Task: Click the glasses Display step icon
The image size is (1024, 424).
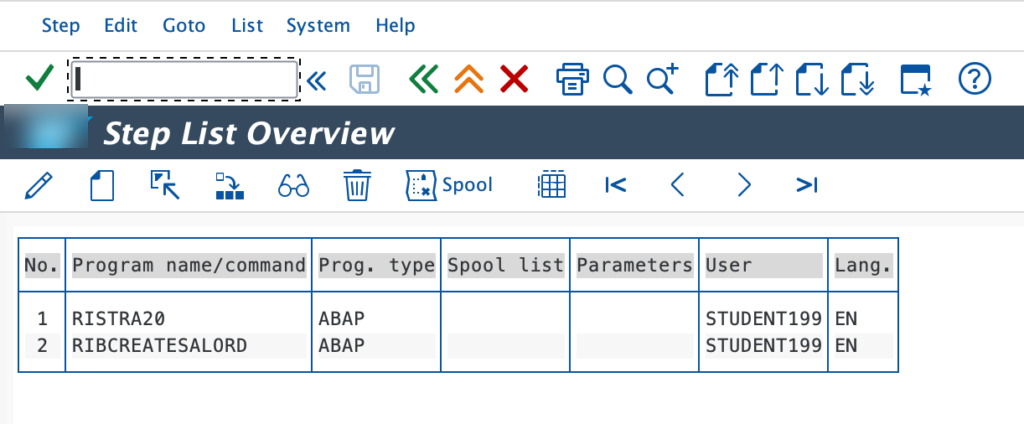Action: 294,186
